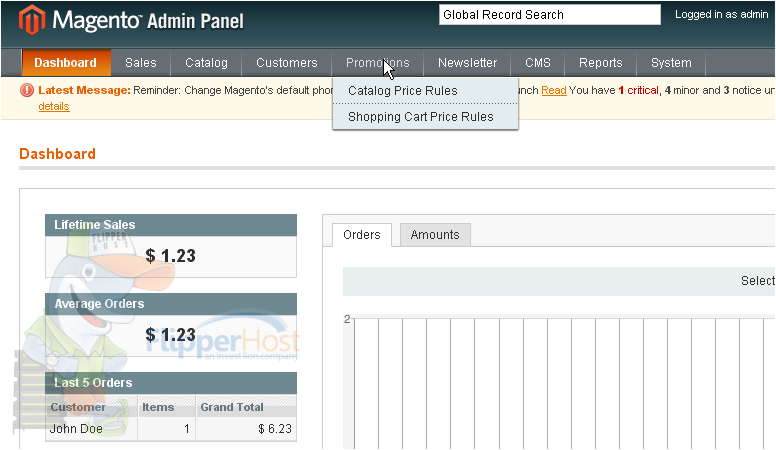This screenshot has height=450, width=776.
Task: Open the Newsletter menu
Action: tap(467, 63)
